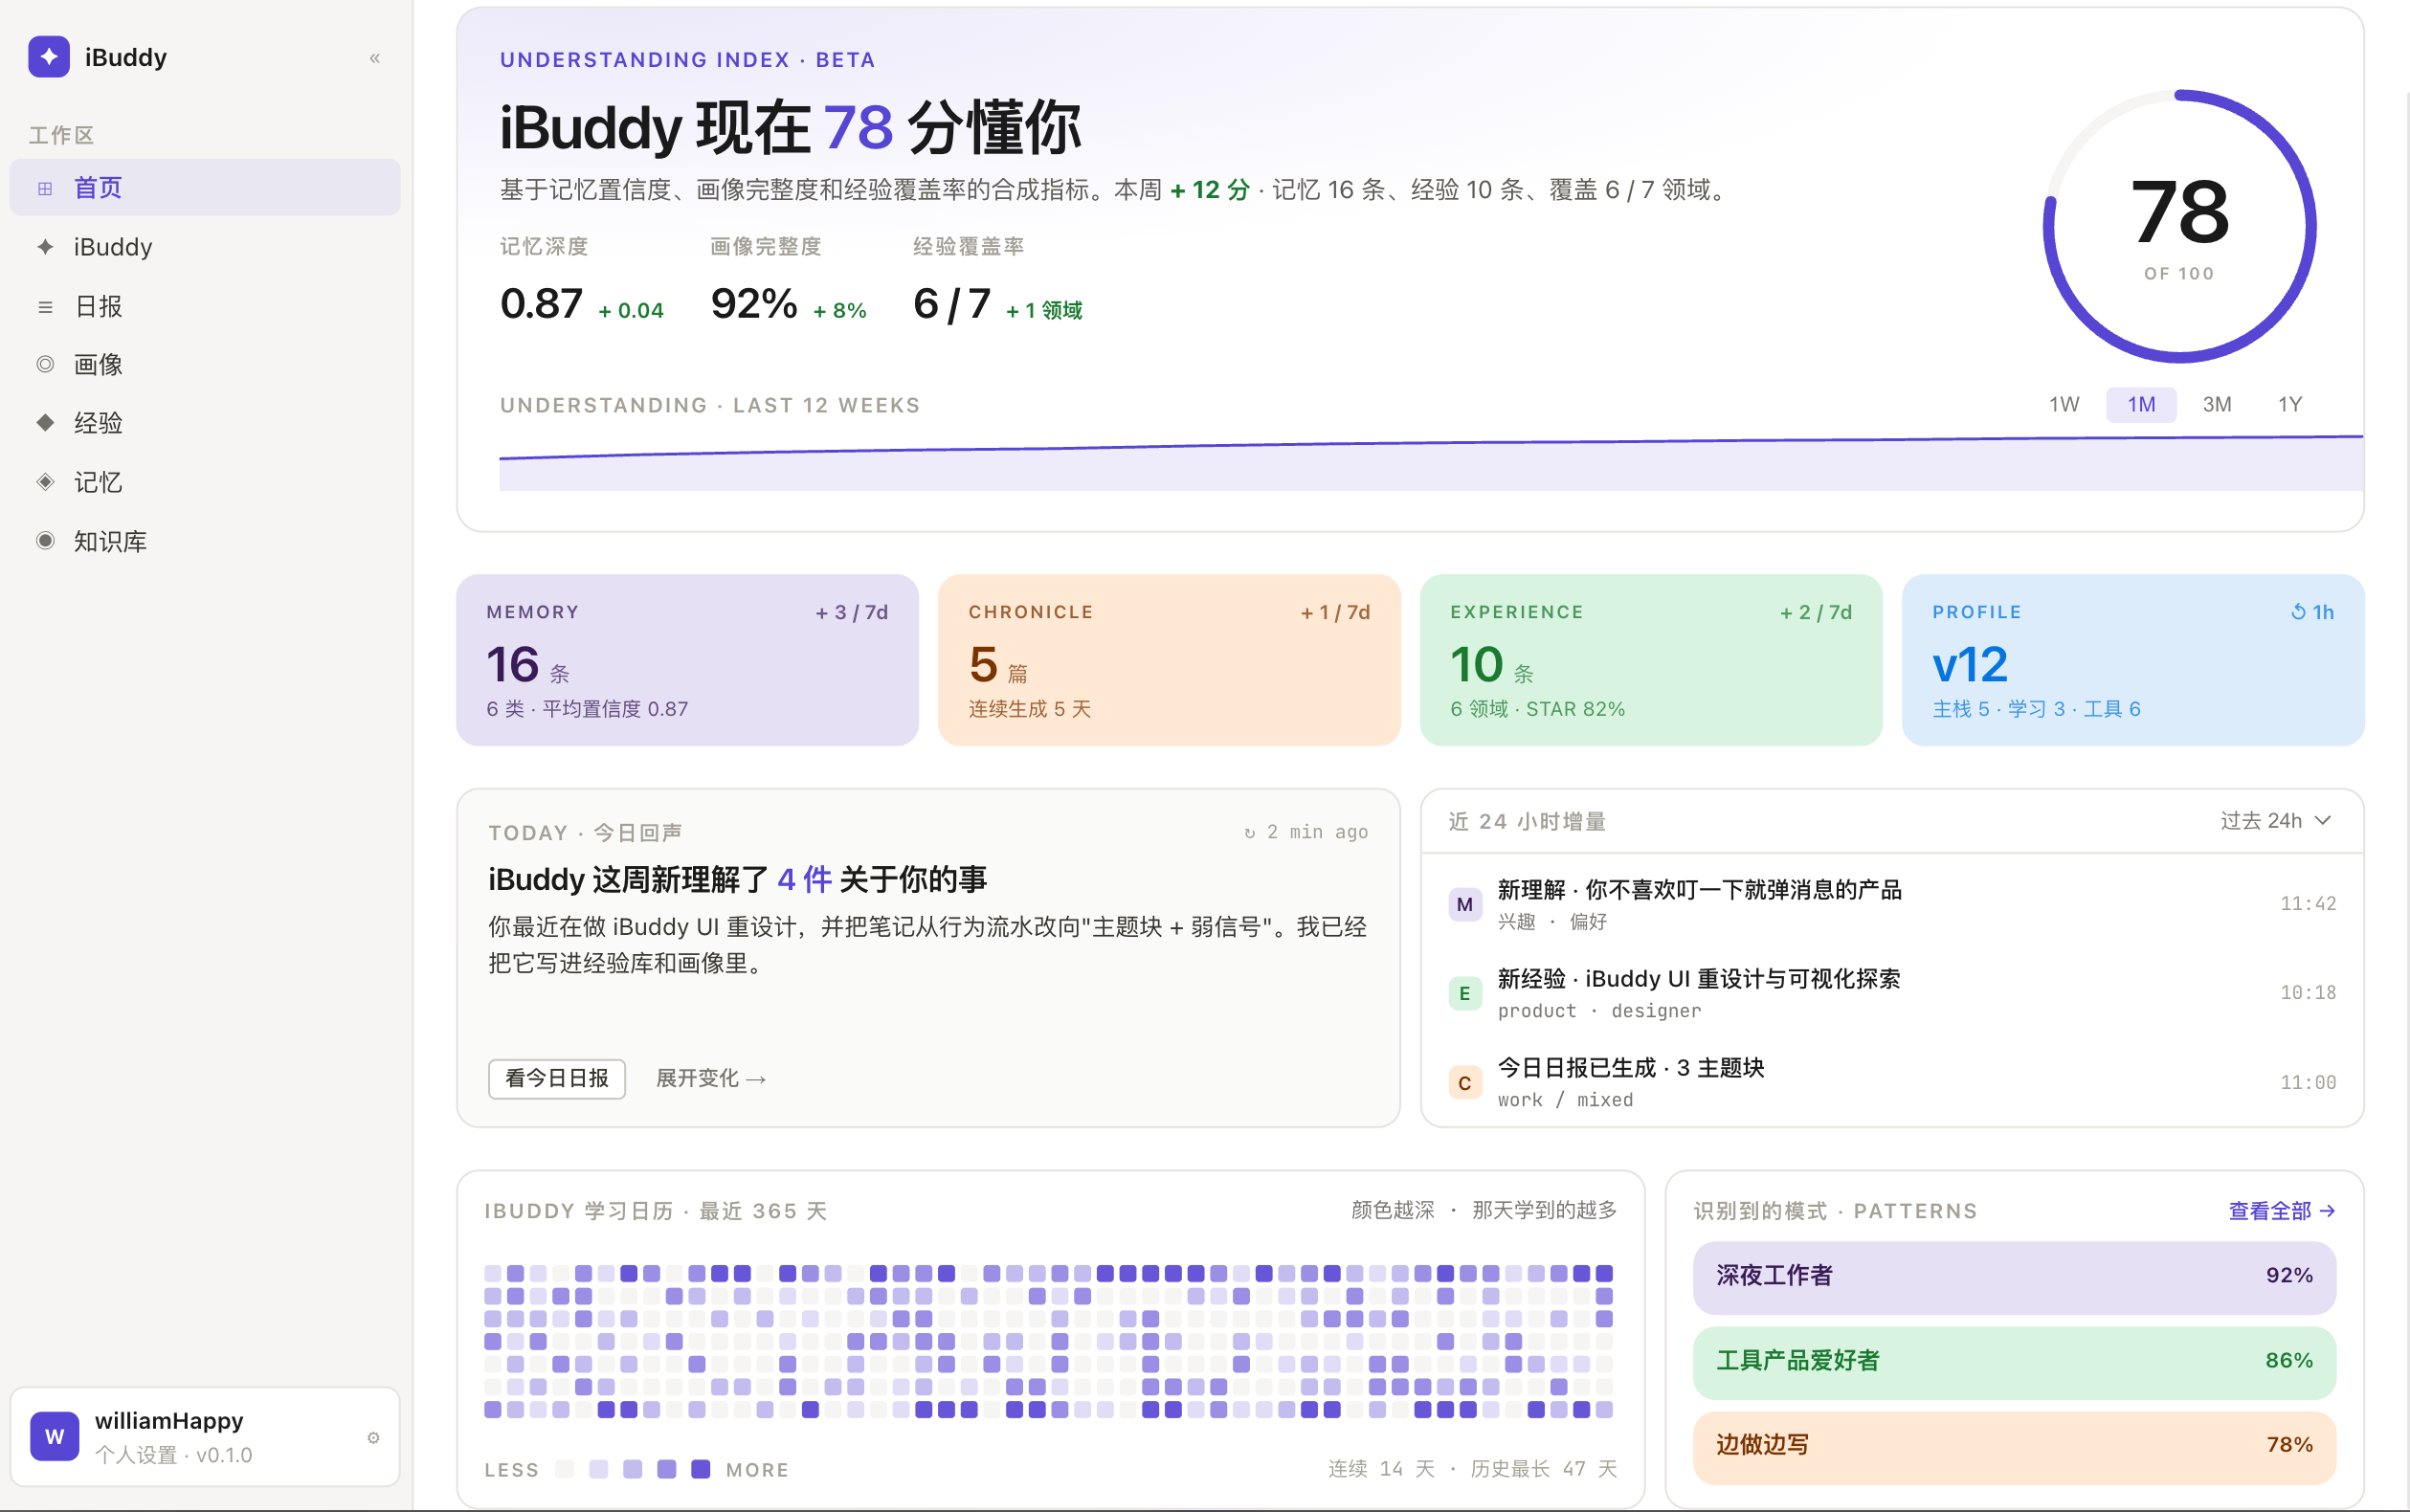Click the M badge on 新理解 entry

[1465, 904]
